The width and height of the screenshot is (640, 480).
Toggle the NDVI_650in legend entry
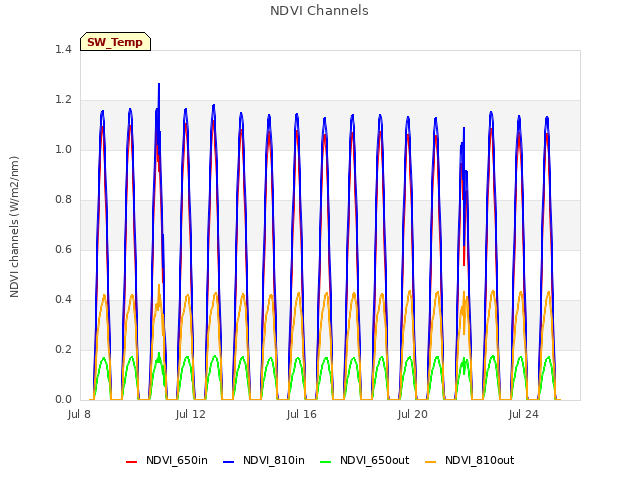(x=167, y=460)
